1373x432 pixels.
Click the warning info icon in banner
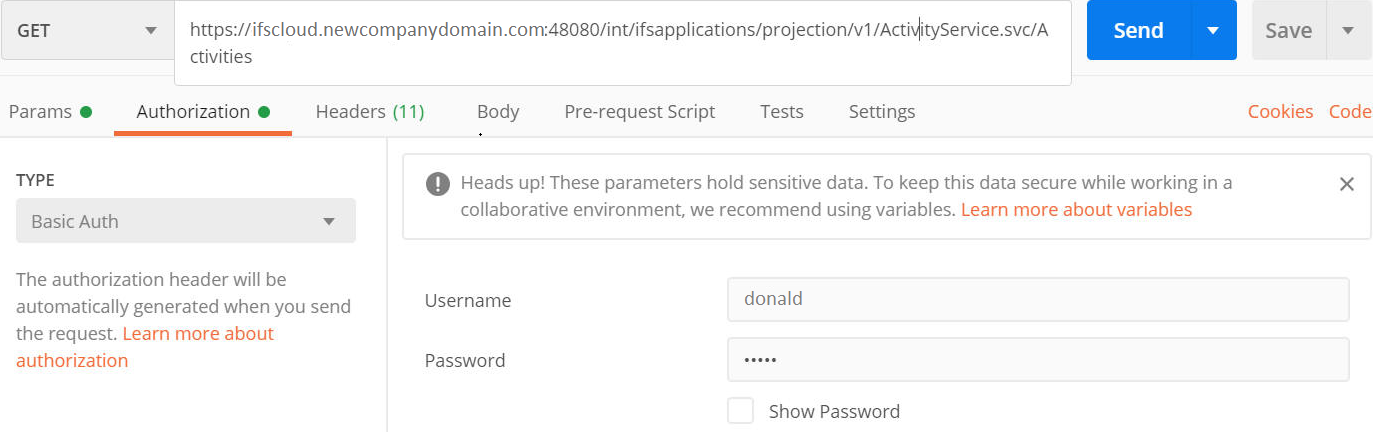[x=437, y=184]
